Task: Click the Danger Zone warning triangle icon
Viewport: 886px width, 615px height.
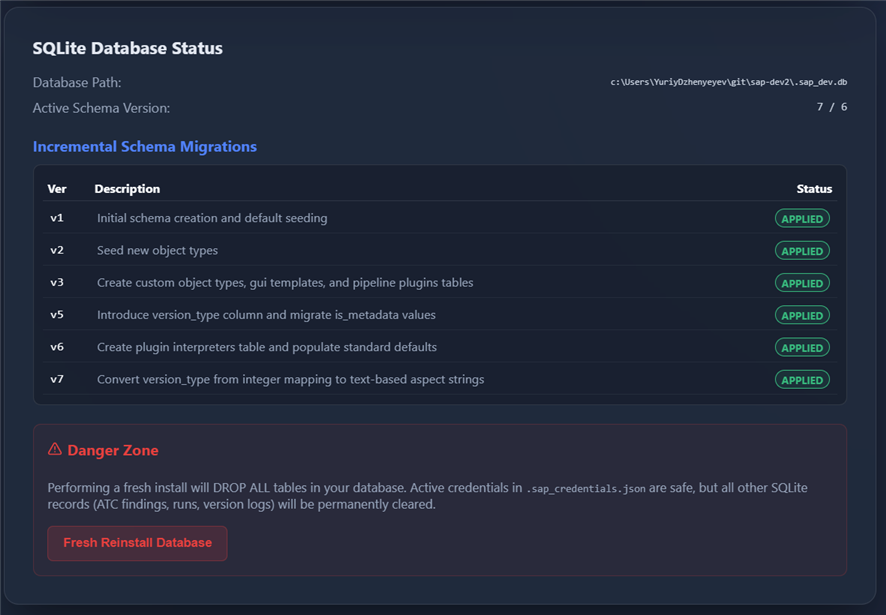Action: point(55,449)
